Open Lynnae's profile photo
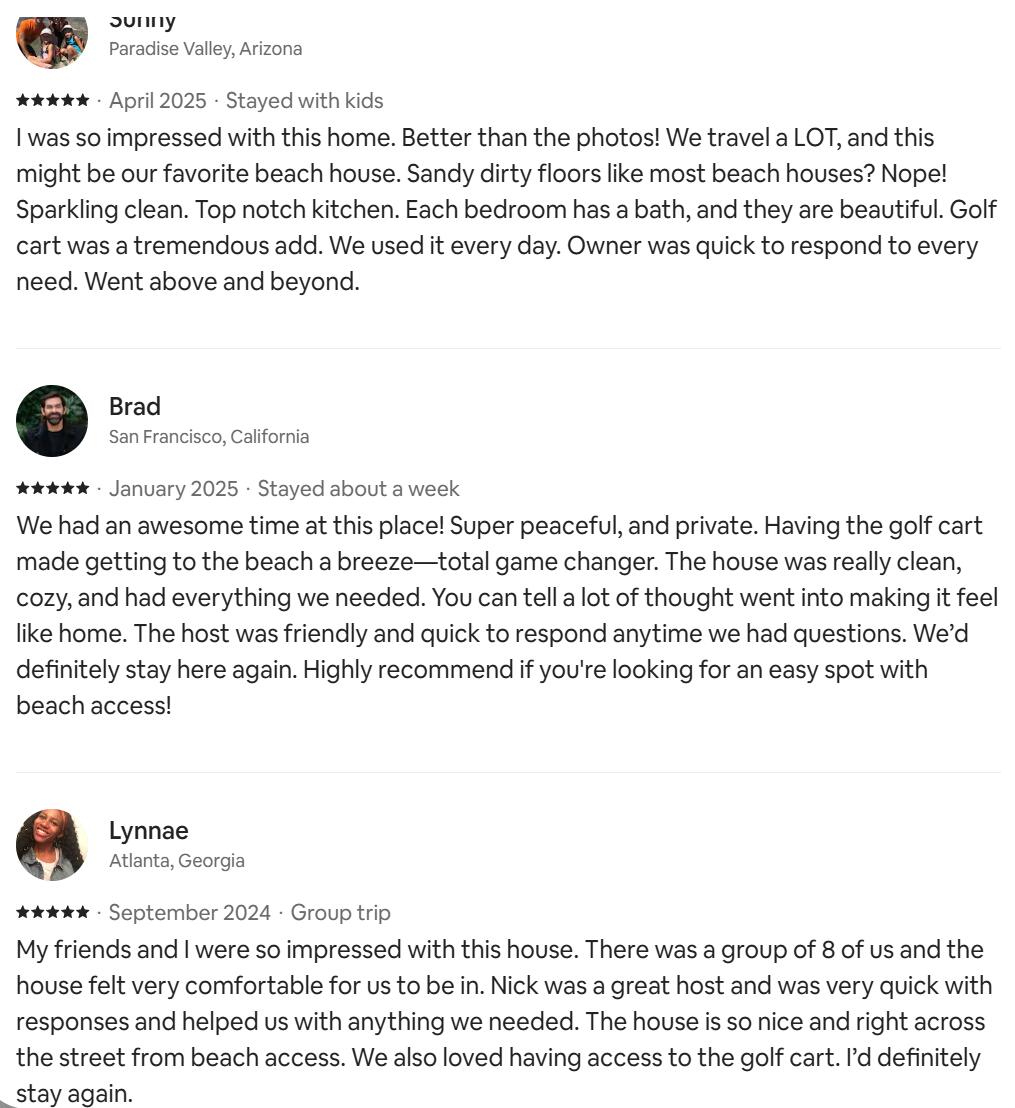The width and height of the screenshot is (1015, 1108). click(x=52, y=844)
